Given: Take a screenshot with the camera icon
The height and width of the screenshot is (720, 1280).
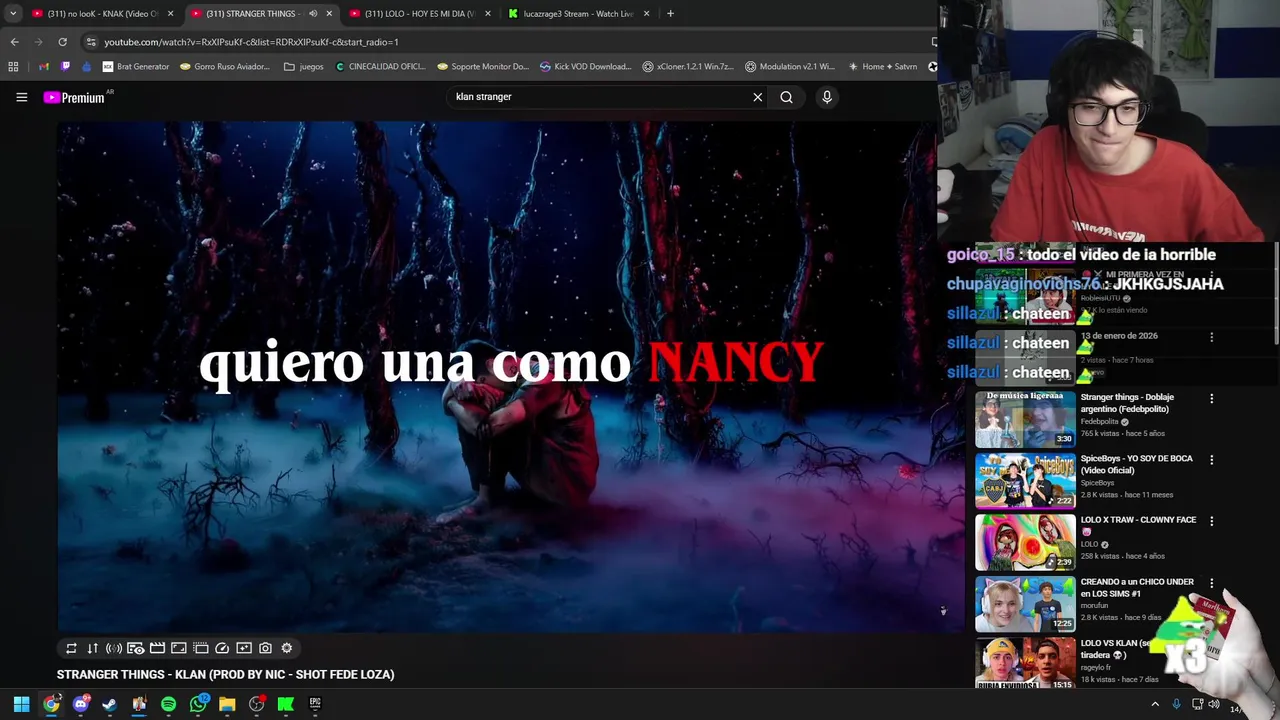Looking at the screenshot, I should tap(265, 648).
